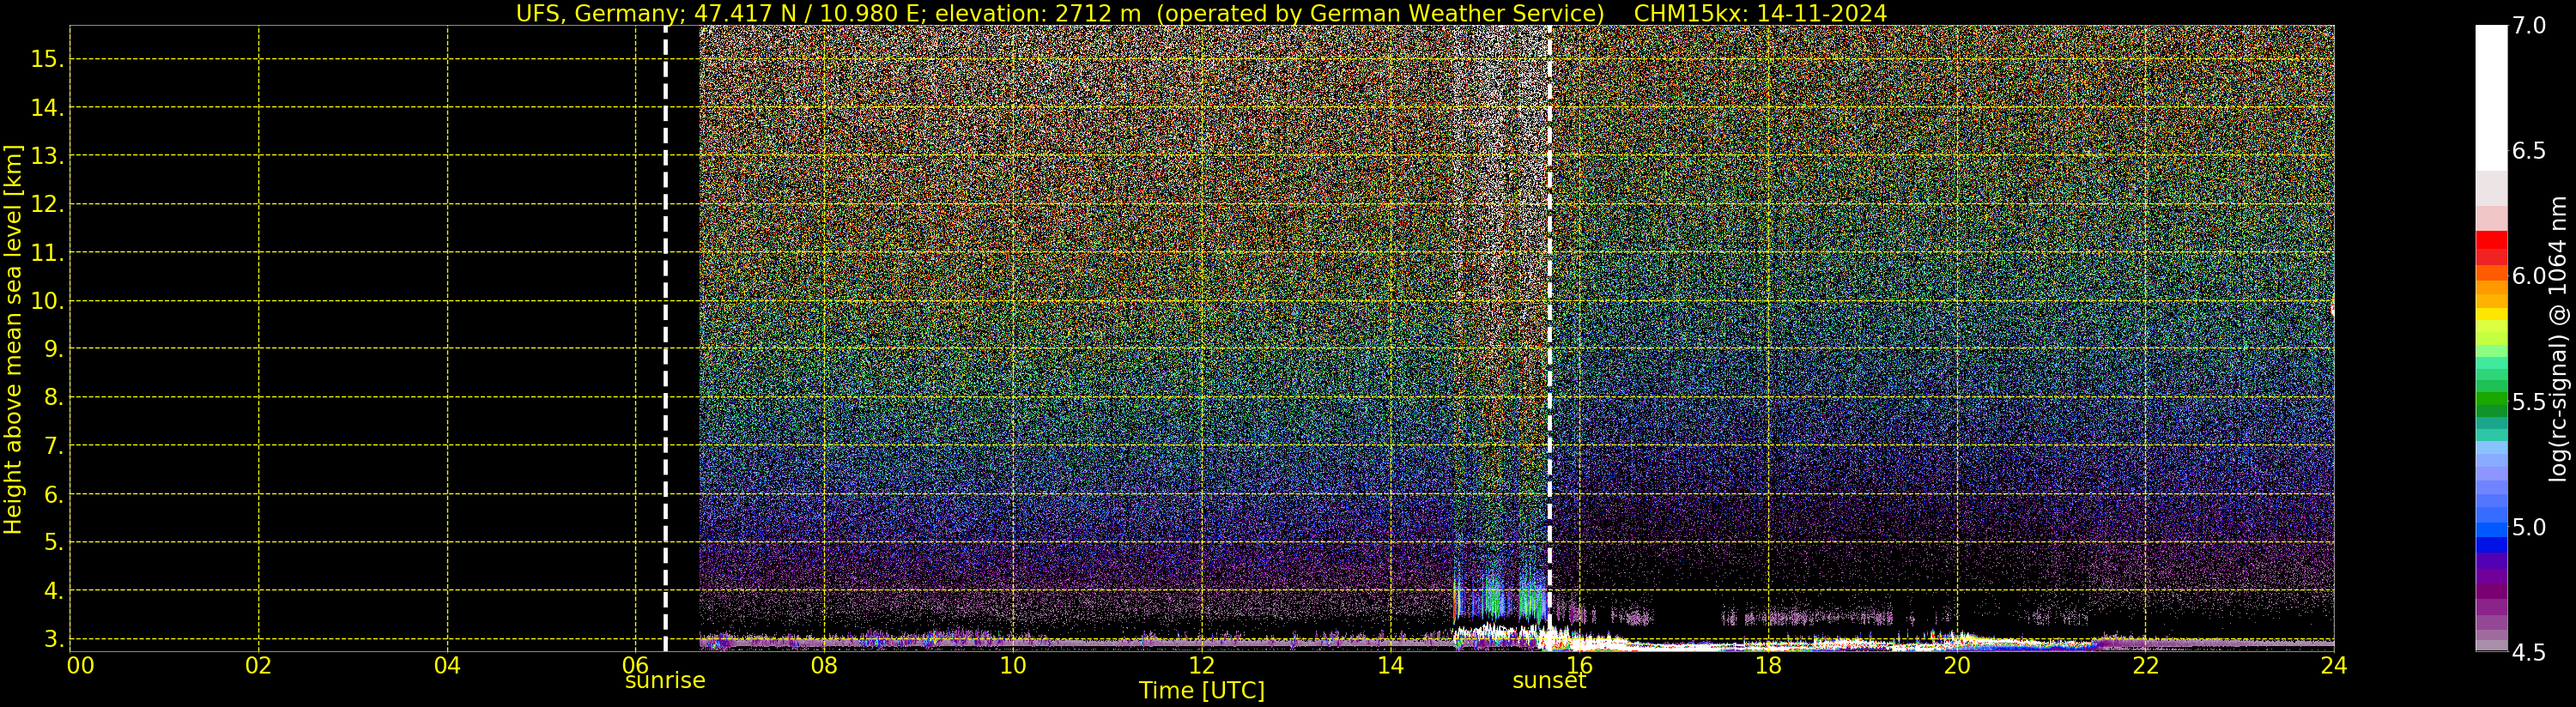This screenshot has width=2576, height=707.
Task: Click the colorbar tick value '7.0'
Action: 2529,26
